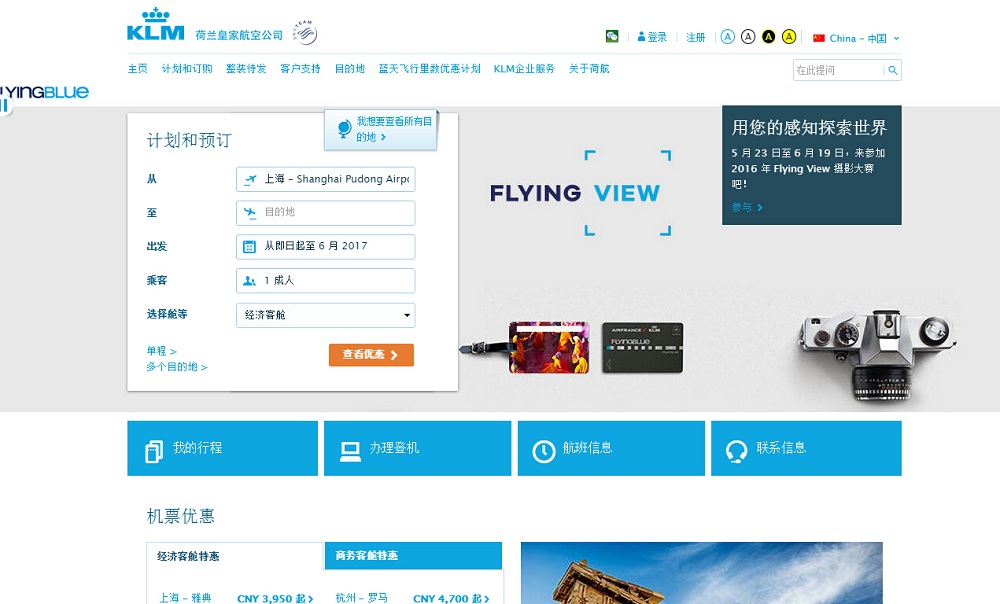
Task: Click the departure field Shanghai Pudong
Action: [325, 179]
